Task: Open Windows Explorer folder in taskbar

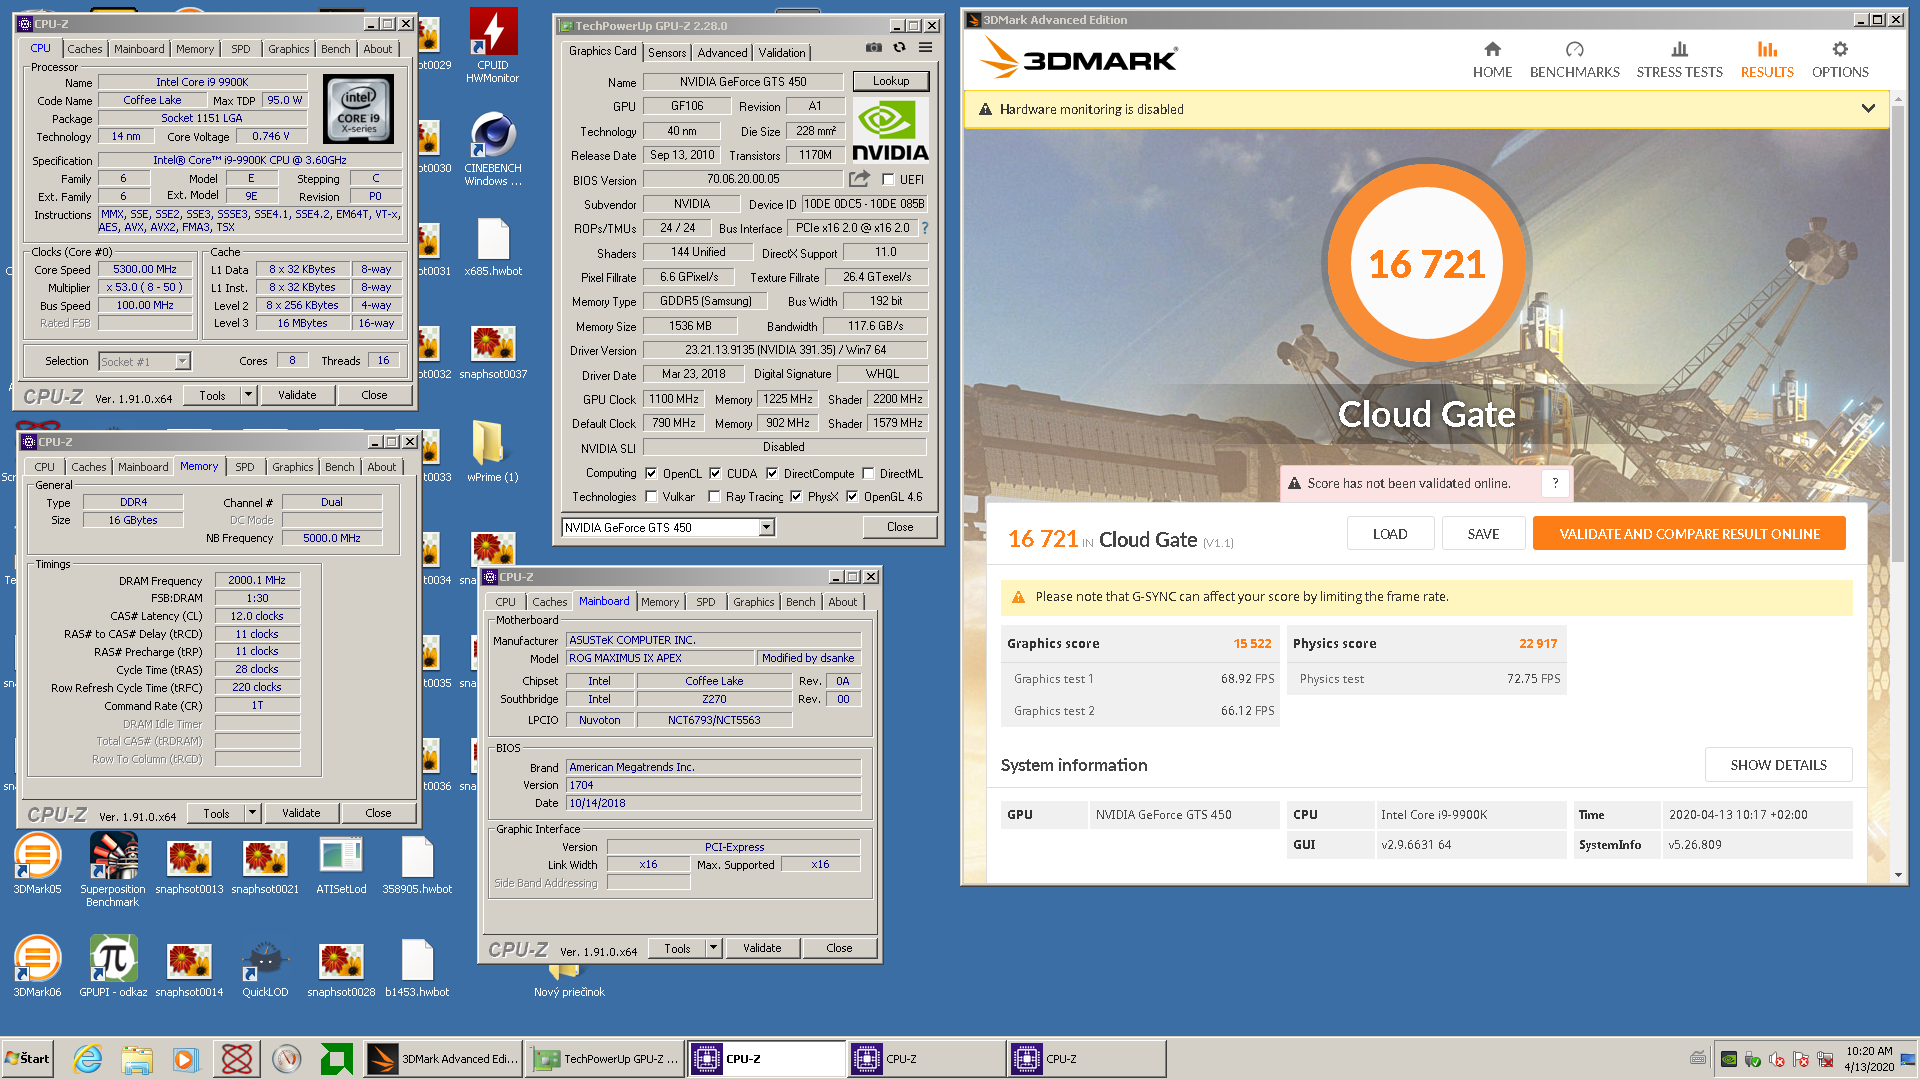Action: pos(137,1058)
